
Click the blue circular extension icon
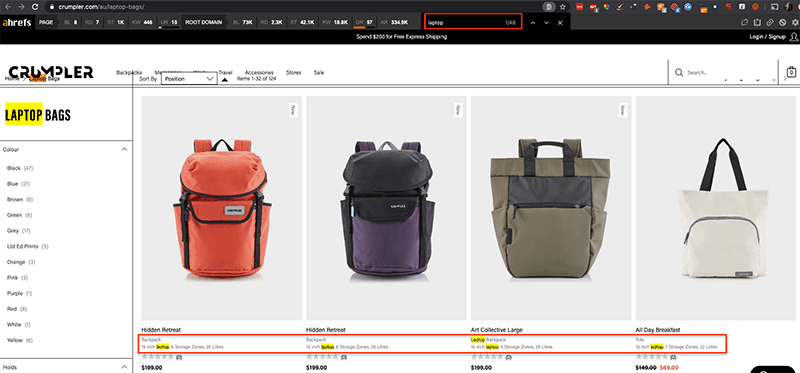tap(687, 7)
